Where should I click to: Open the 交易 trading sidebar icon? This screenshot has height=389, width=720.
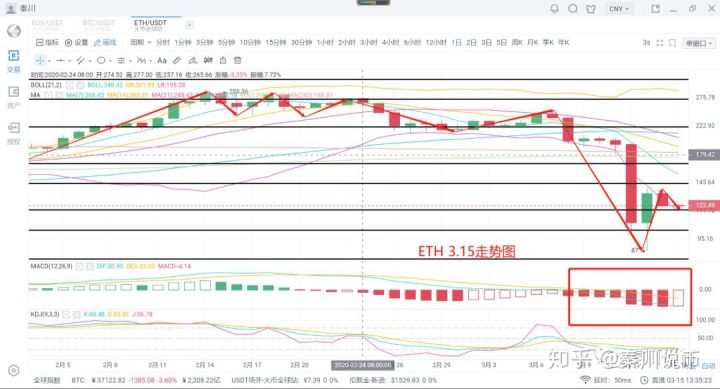(14, 61)
